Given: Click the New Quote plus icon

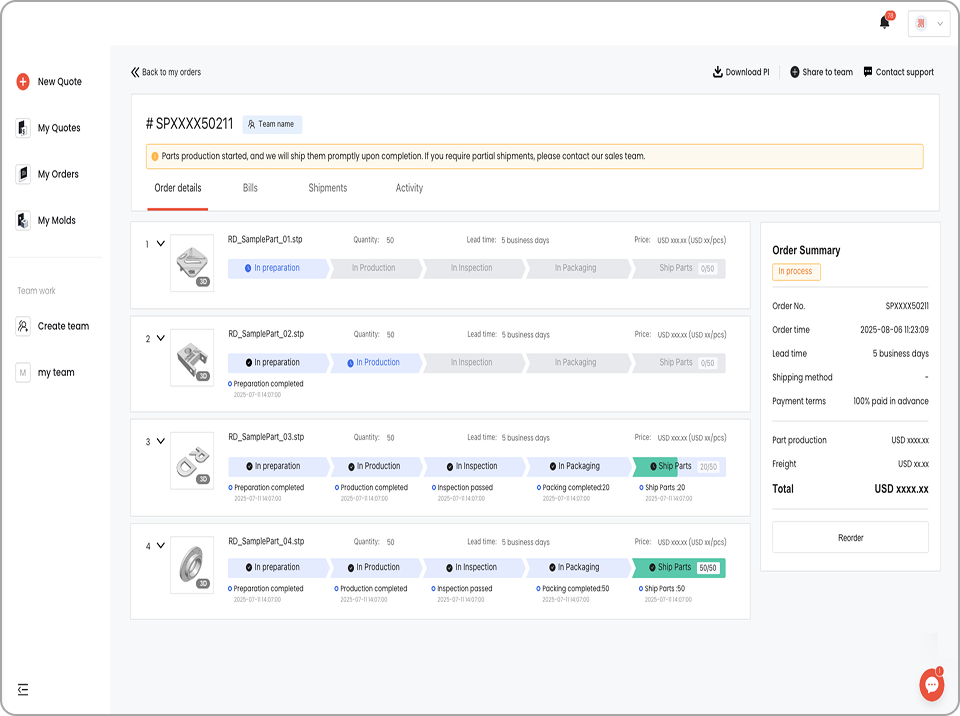Looking at the screenshot, I should click(x=23, y=82).
